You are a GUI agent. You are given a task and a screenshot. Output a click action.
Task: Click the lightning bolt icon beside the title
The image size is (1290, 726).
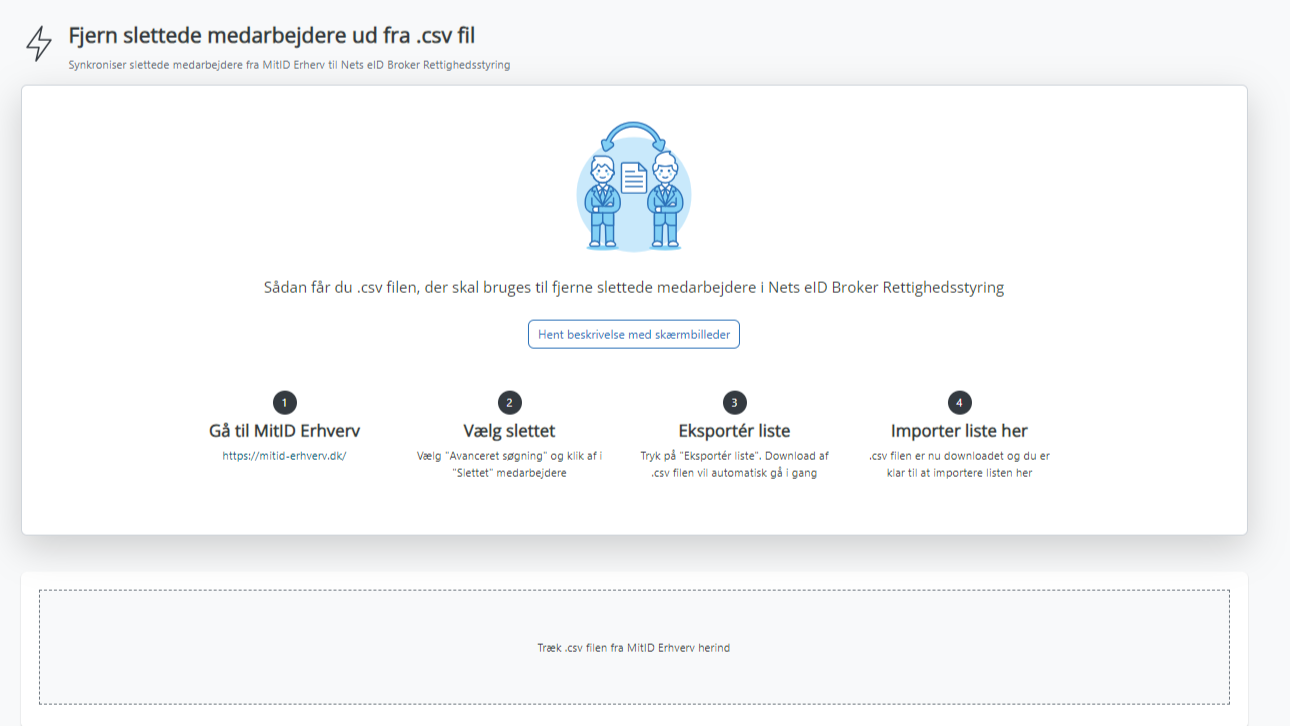39,43
